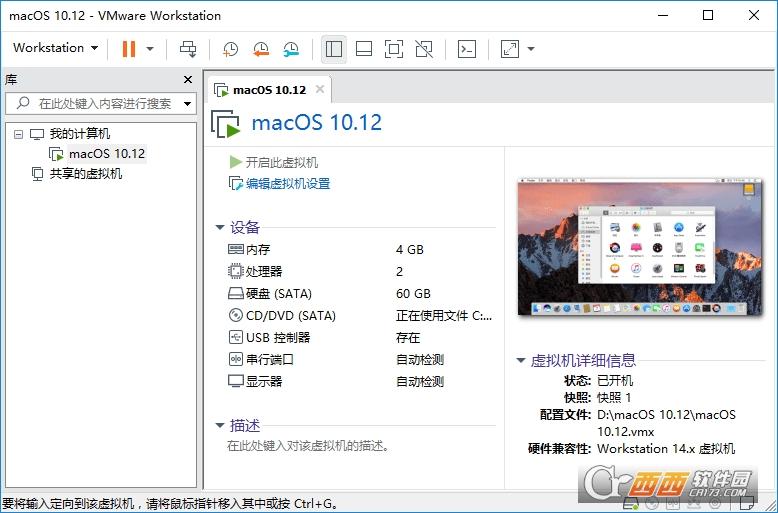Image resolution: width=778 pixels, height=513 pixels.
Task: Click the 快照 1 snapshot value
Action: click(x=614, y=397)
